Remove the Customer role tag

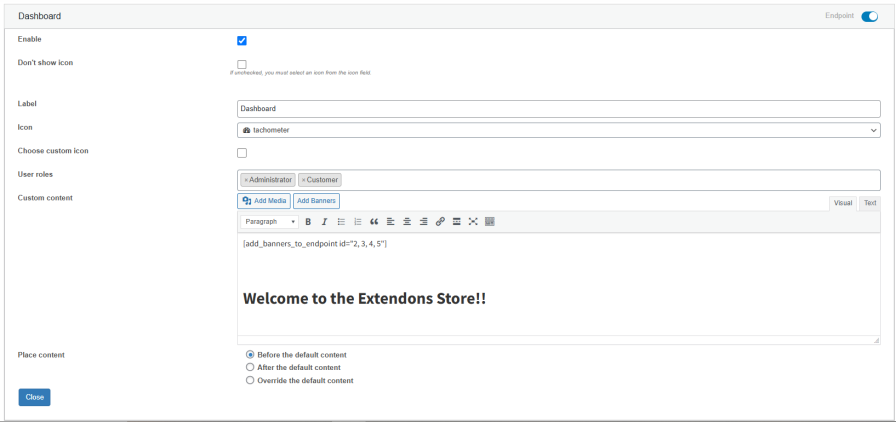(x=303, y=180)
